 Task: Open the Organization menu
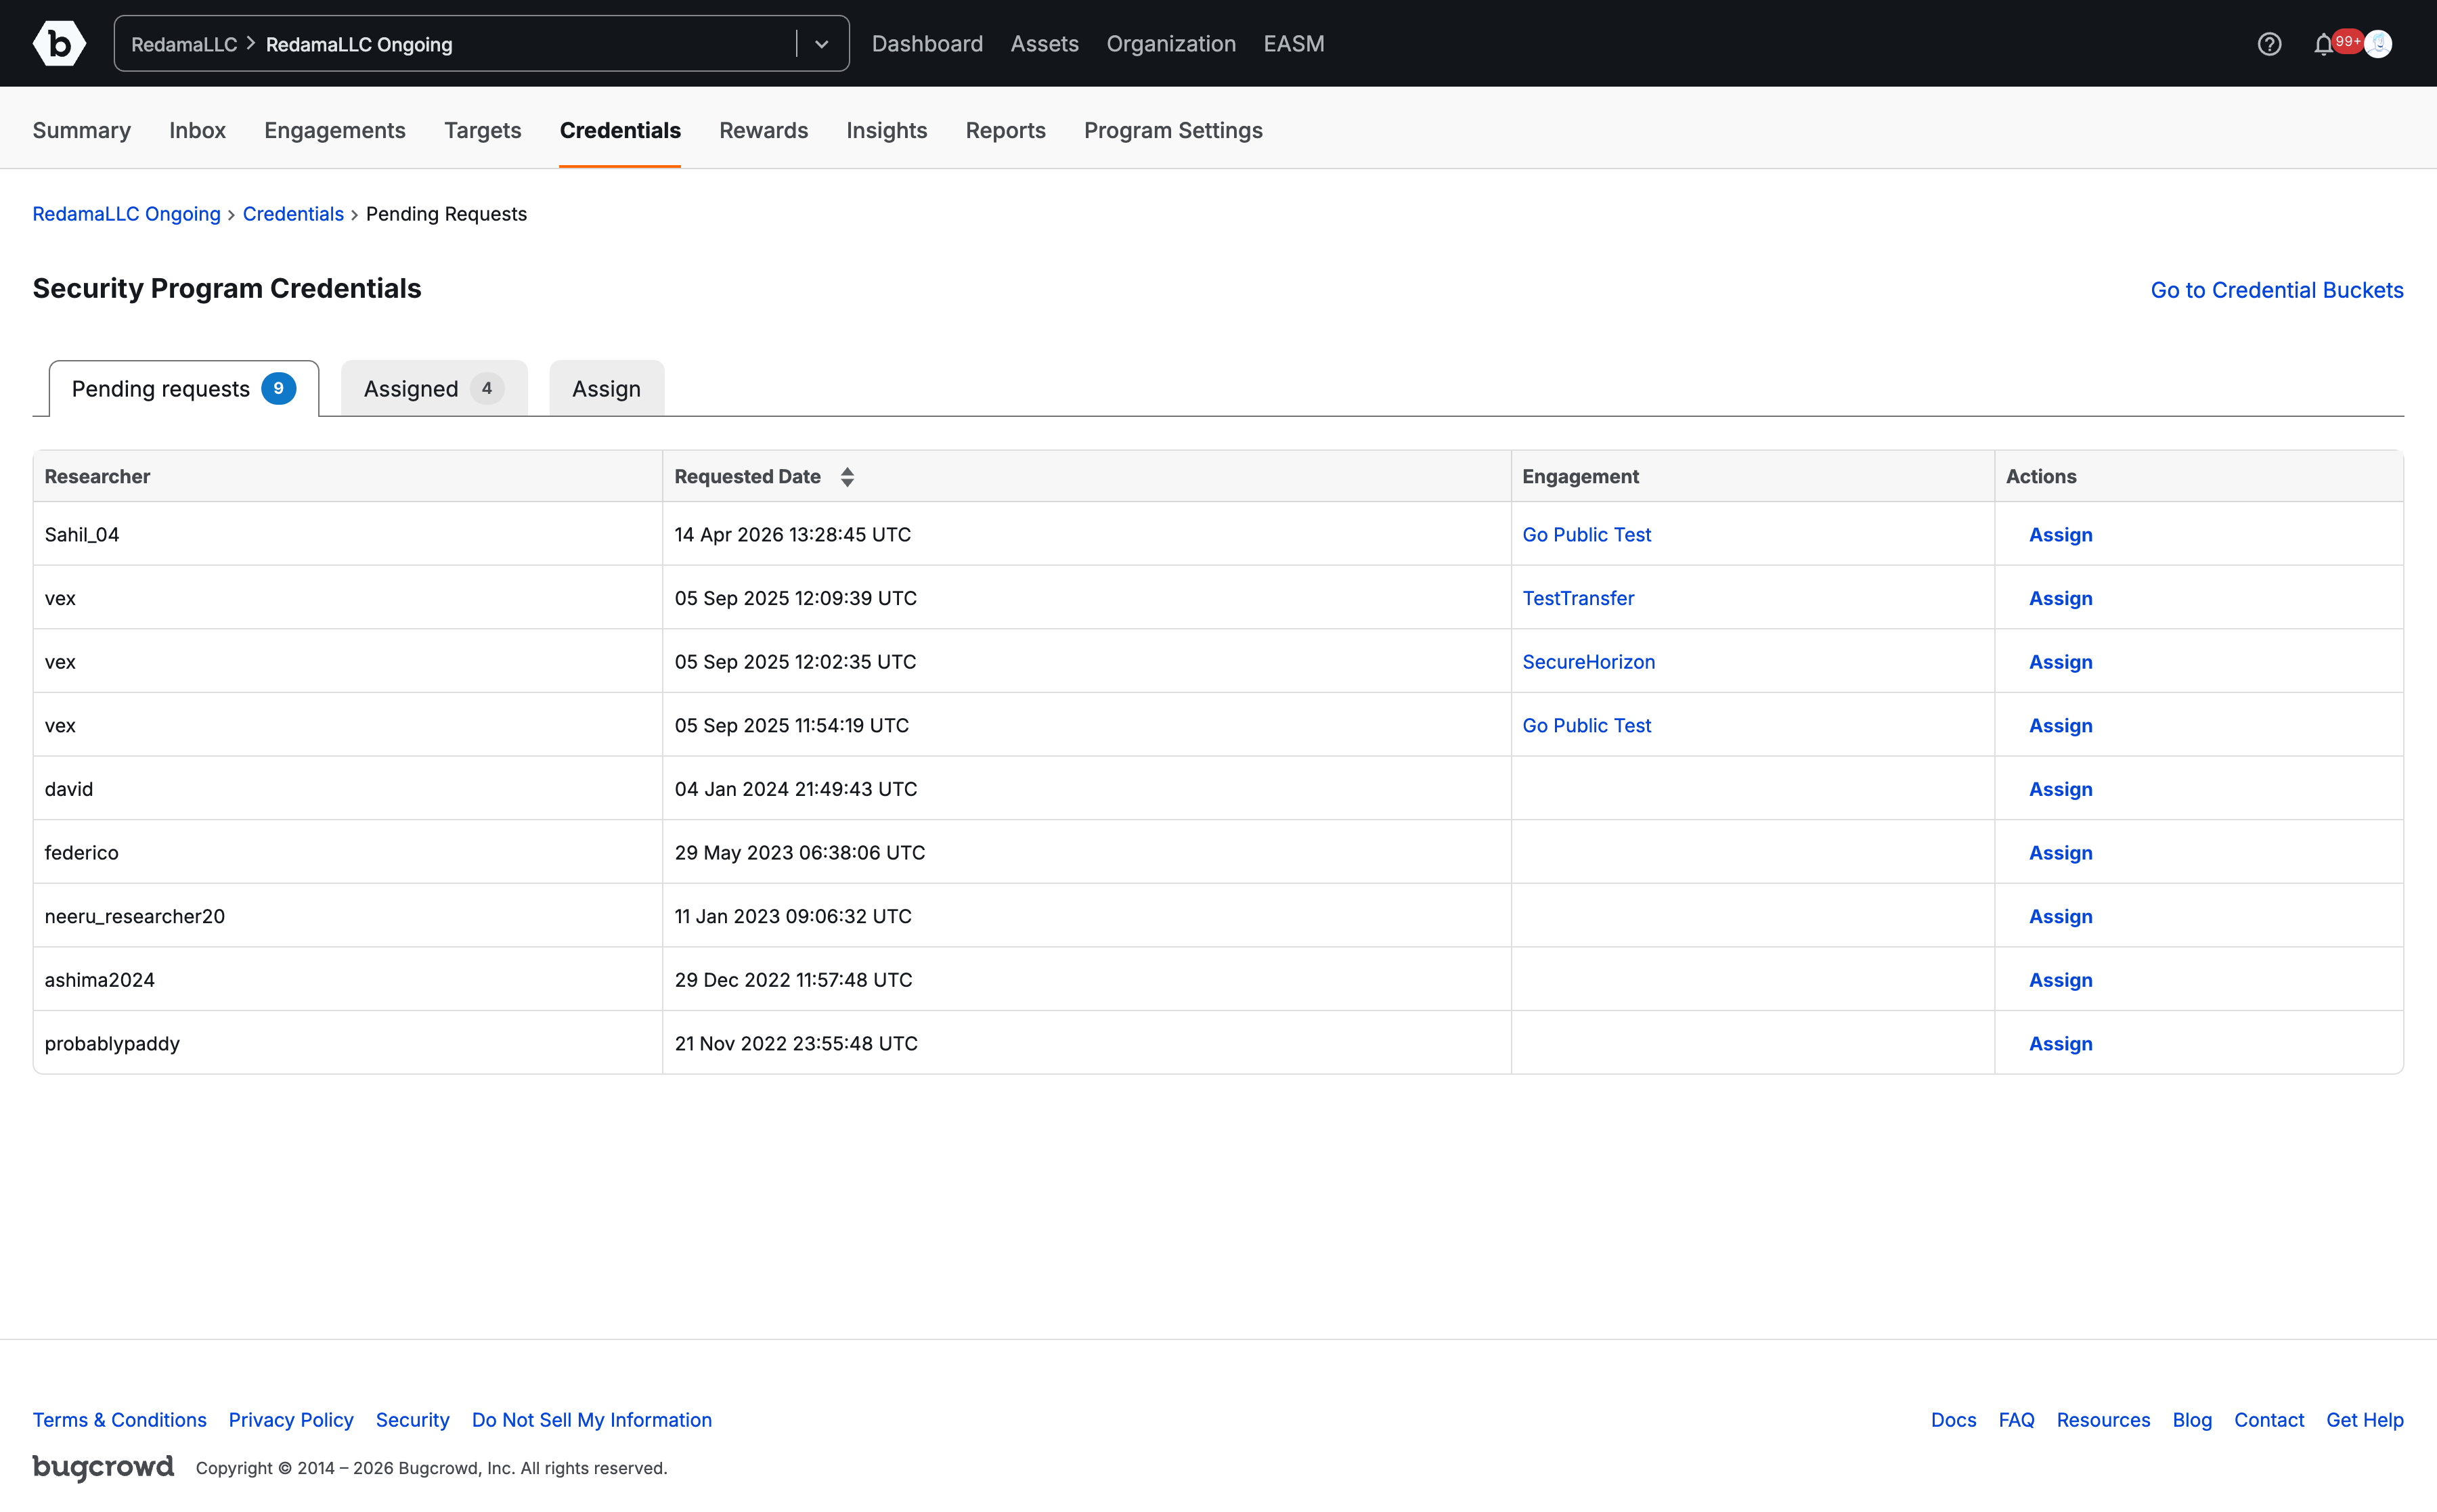coord(1171,44)
